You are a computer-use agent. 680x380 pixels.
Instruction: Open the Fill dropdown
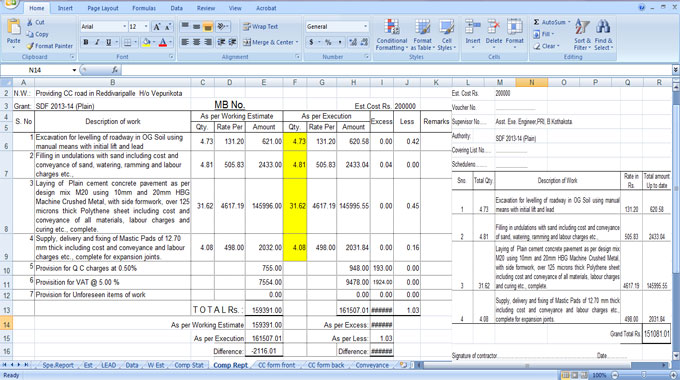pos(545,34)
